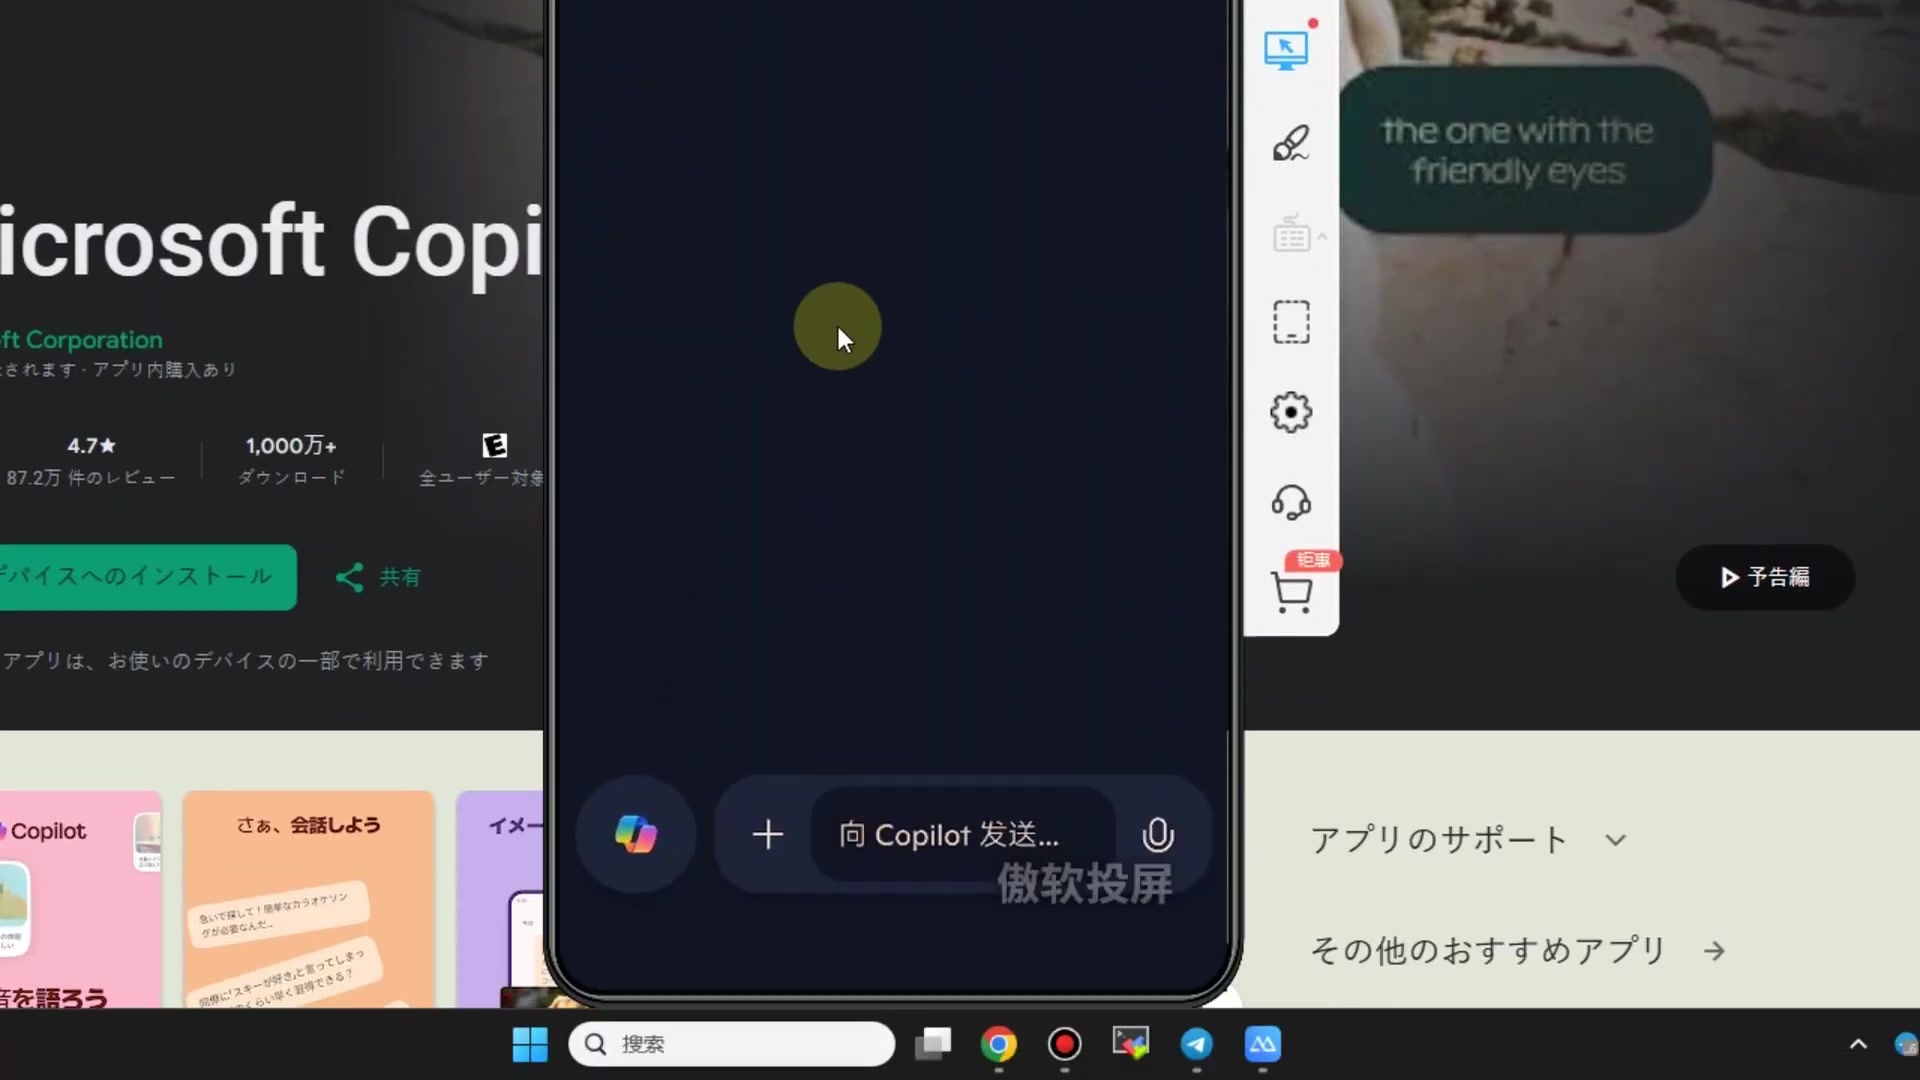The height and width of the screenshot is (1080, 1920).
Task: Open Google Chrome from the taskbar
Action: point(998,1044)
